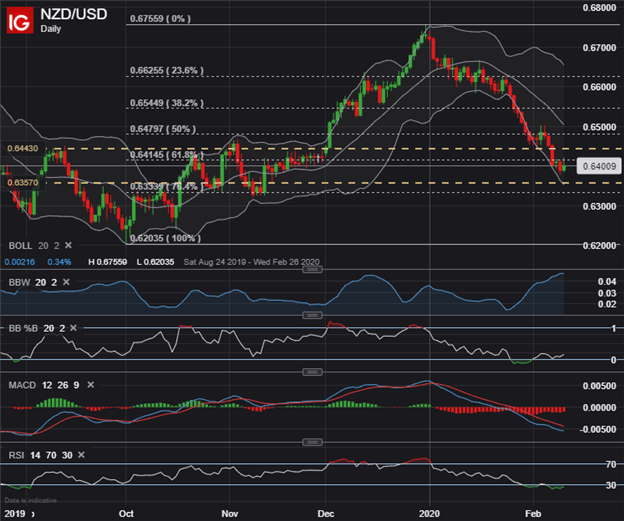
Task: Click the RSI 30 level label
Action: [x=611, y=485]
